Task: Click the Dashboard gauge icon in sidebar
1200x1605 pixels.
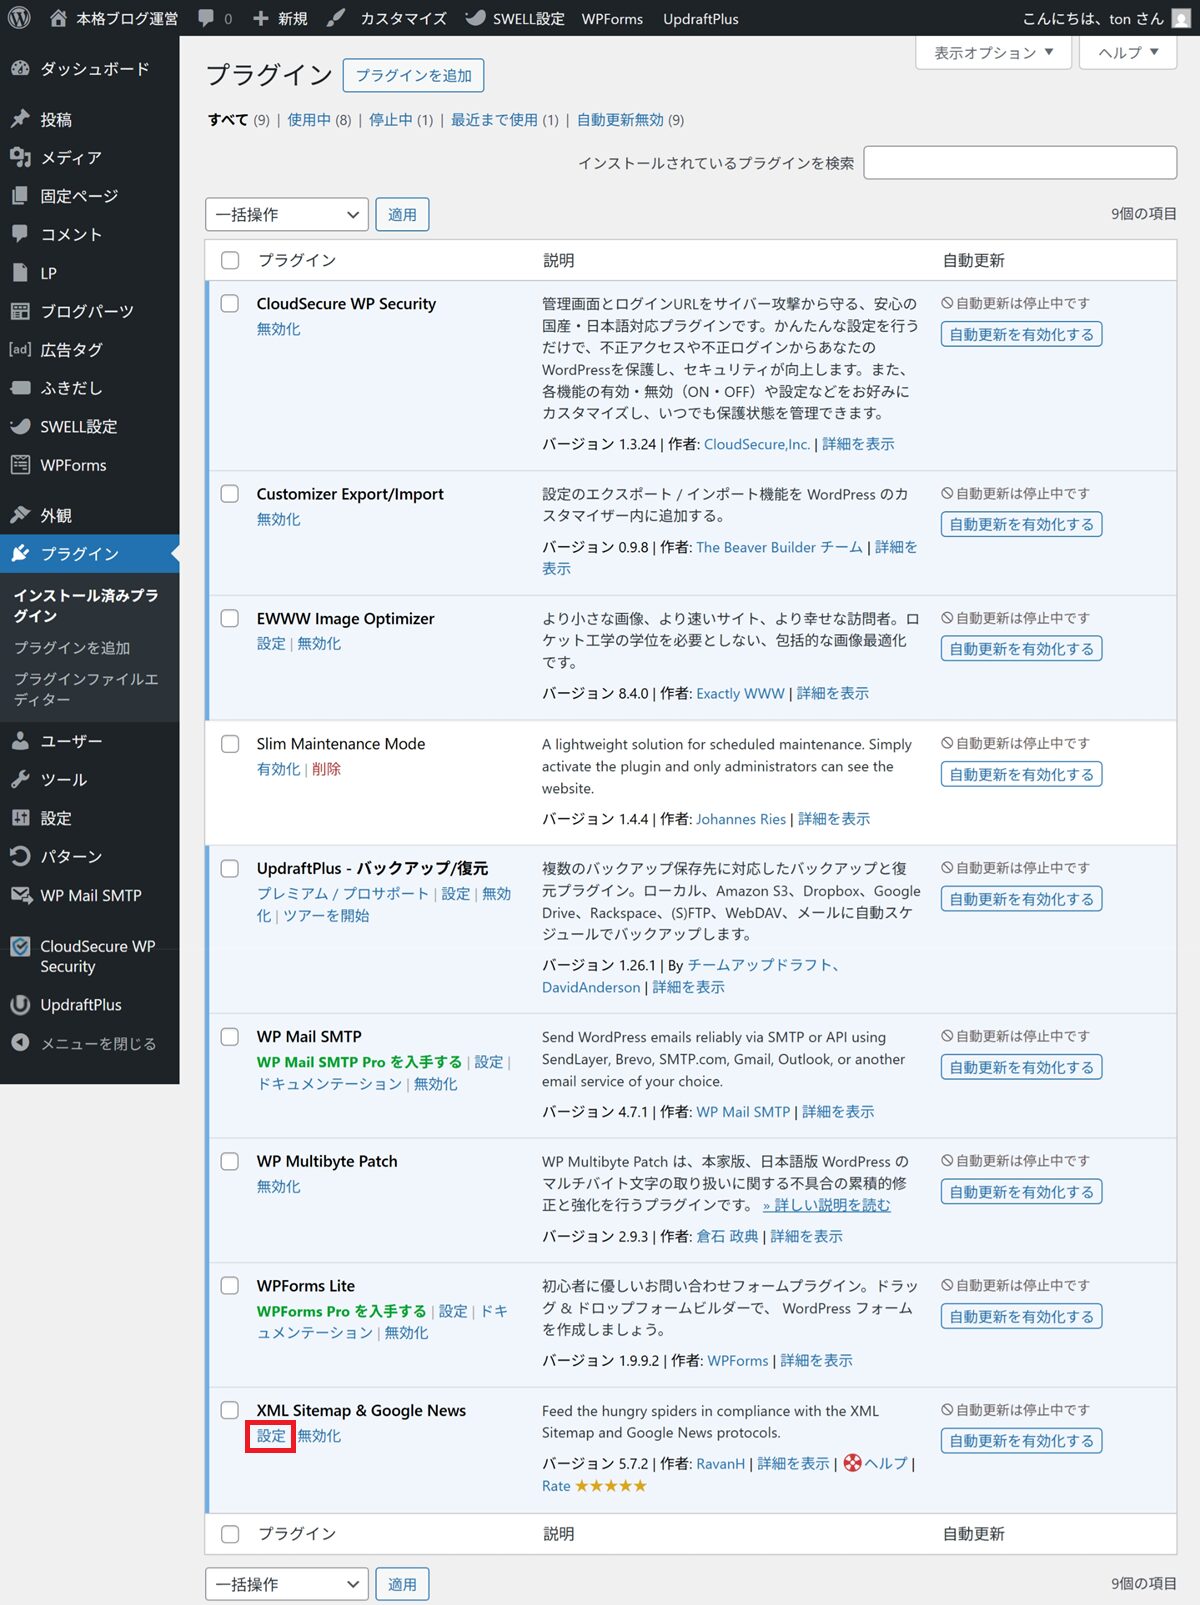Action: [x=20, y=69]
